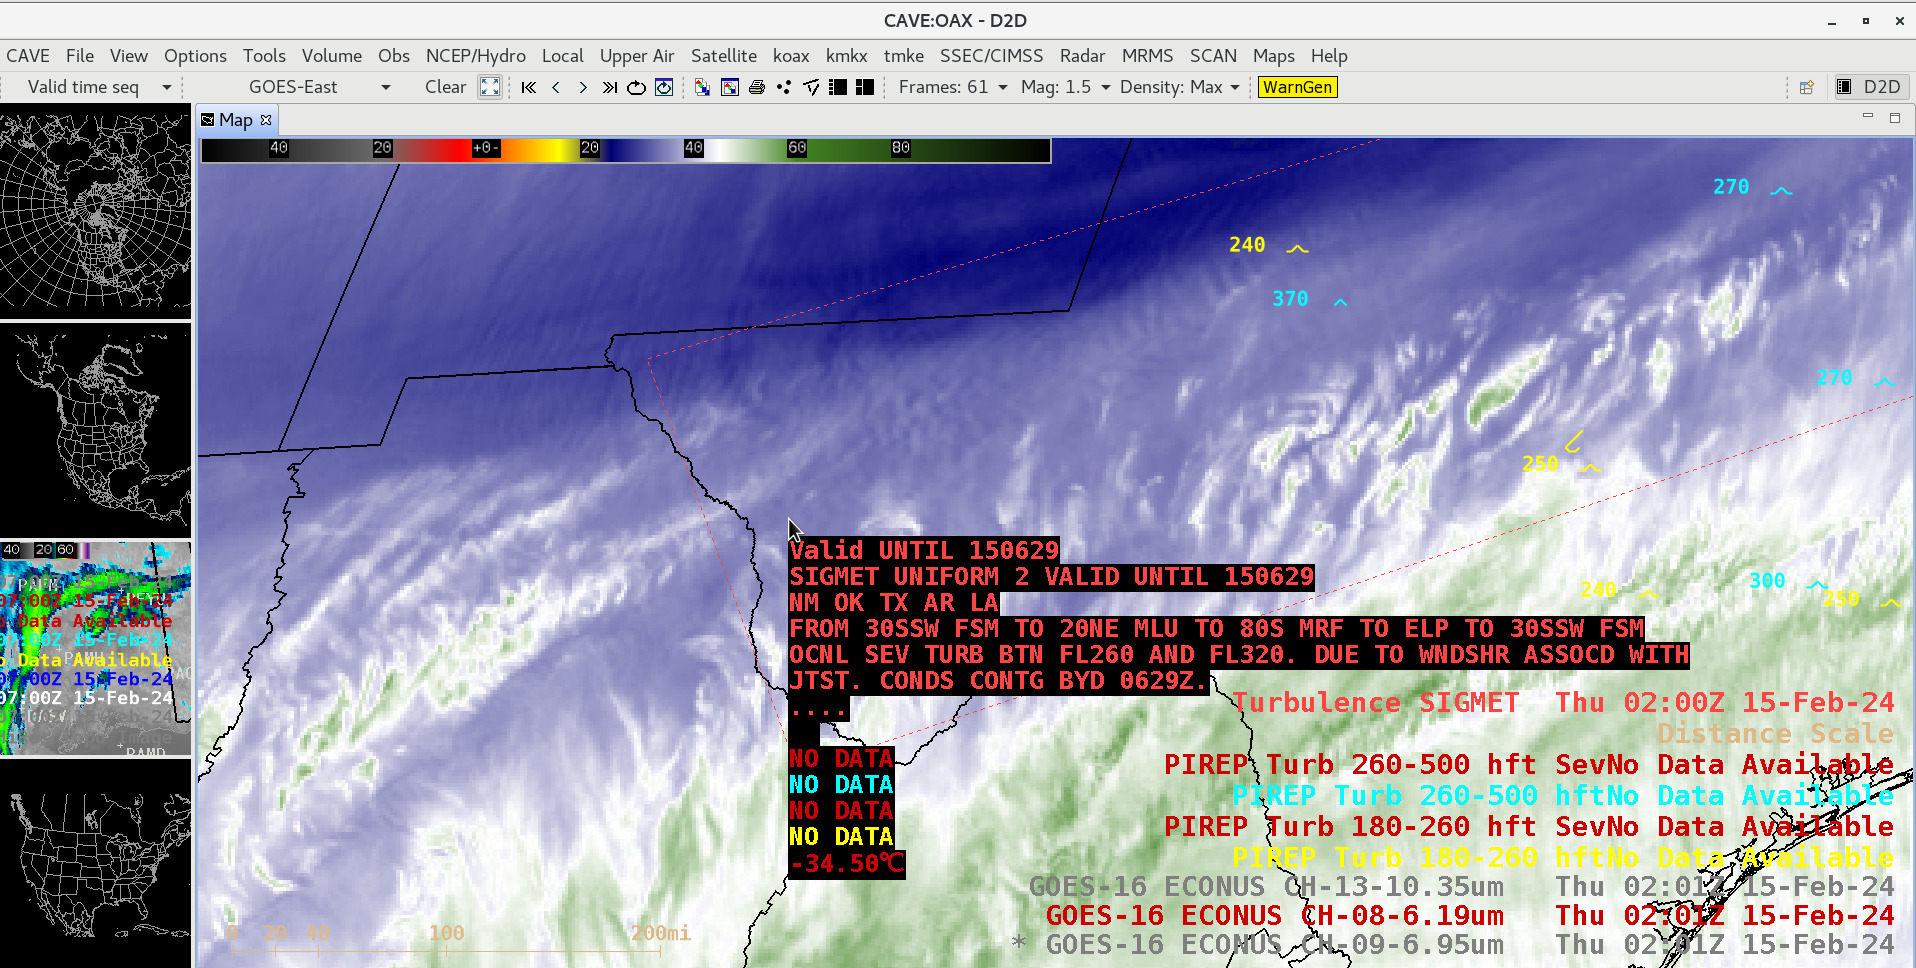Click the four-panel layout icon
1916x968 pixels.
pyautogui.click(x=865, y=87)
